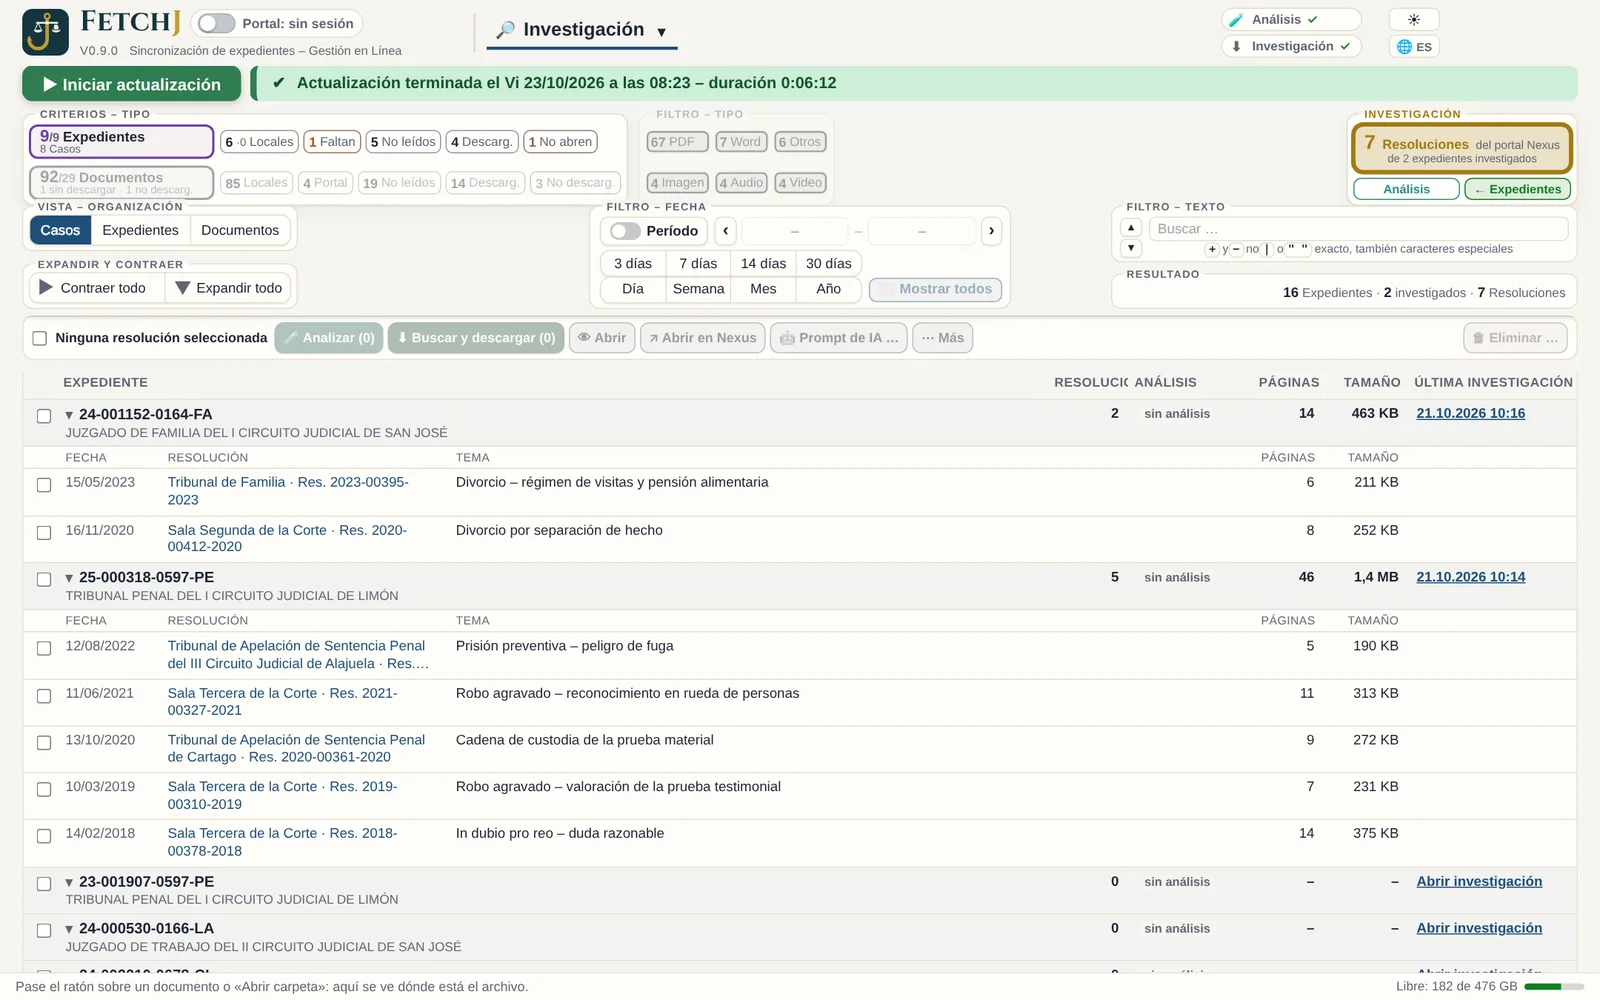Toggle Portal sin sesión switch
1600x1000 pixels.
click(216, 23)
